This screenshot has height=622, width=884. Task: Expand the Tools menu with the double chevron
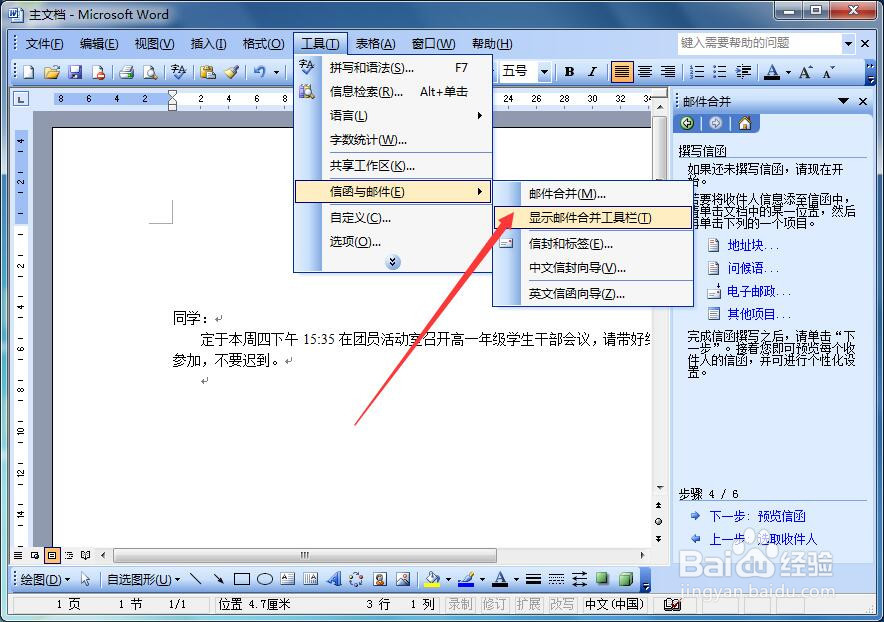tap(393, 262)
